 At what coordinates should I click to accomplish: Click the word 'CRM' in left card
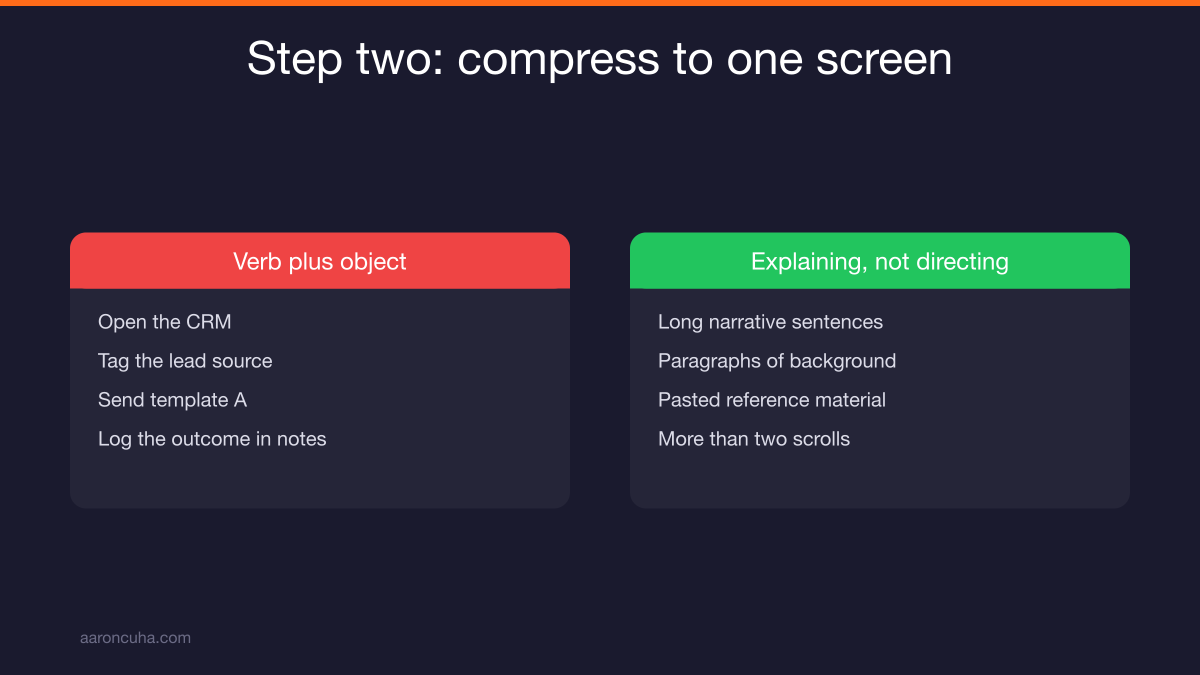pyautogui.click(x=209, y=322)
